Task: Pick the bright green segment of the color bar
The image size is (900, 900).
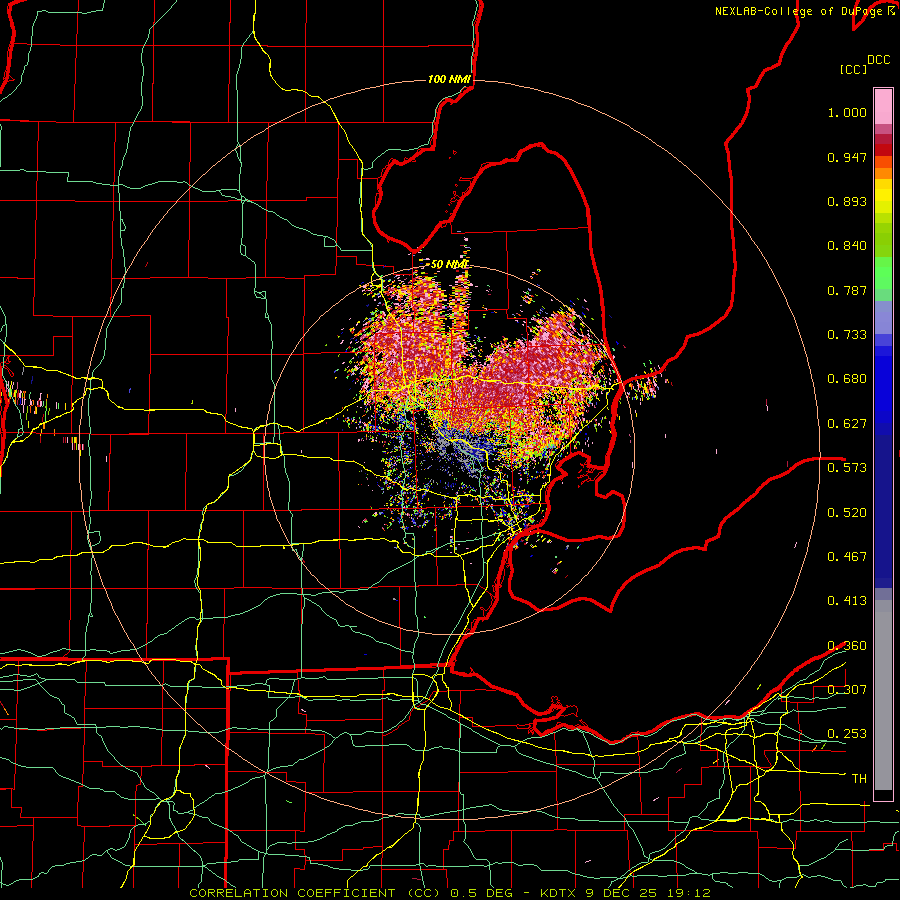Action: coord(883,273)
